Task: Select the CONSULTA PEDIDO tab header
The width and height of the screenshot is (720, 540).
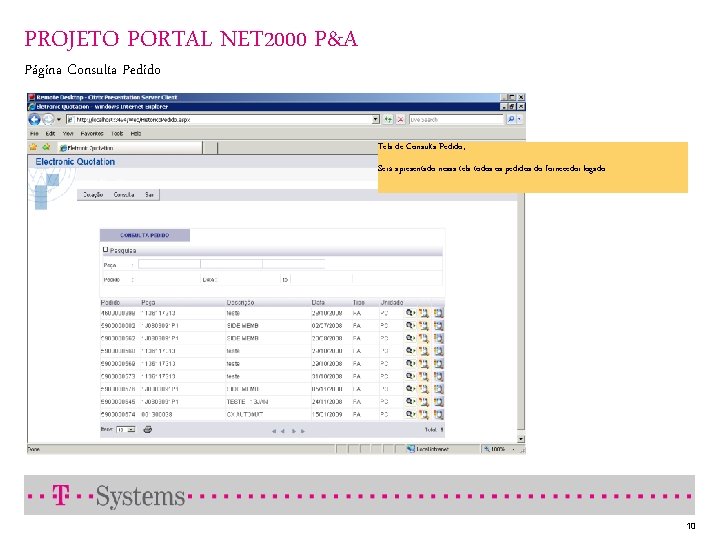Action: [145, 235]
